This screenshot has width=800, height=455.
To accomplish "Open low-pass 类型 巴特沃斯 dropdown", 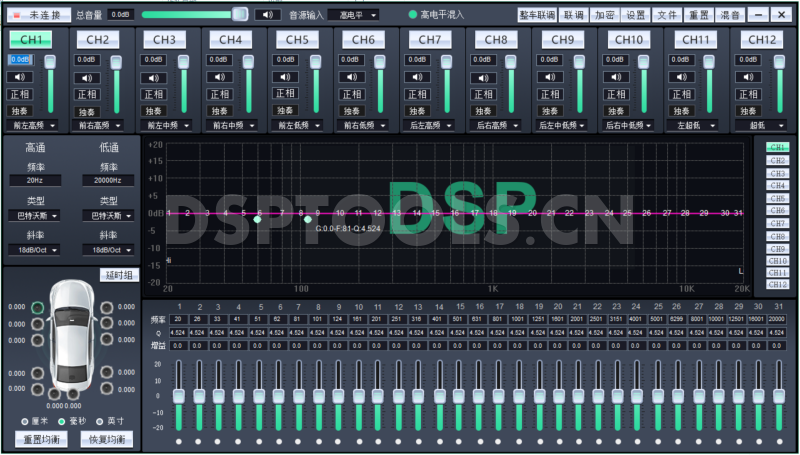I will pyautogui.click(x=108, y=216).
